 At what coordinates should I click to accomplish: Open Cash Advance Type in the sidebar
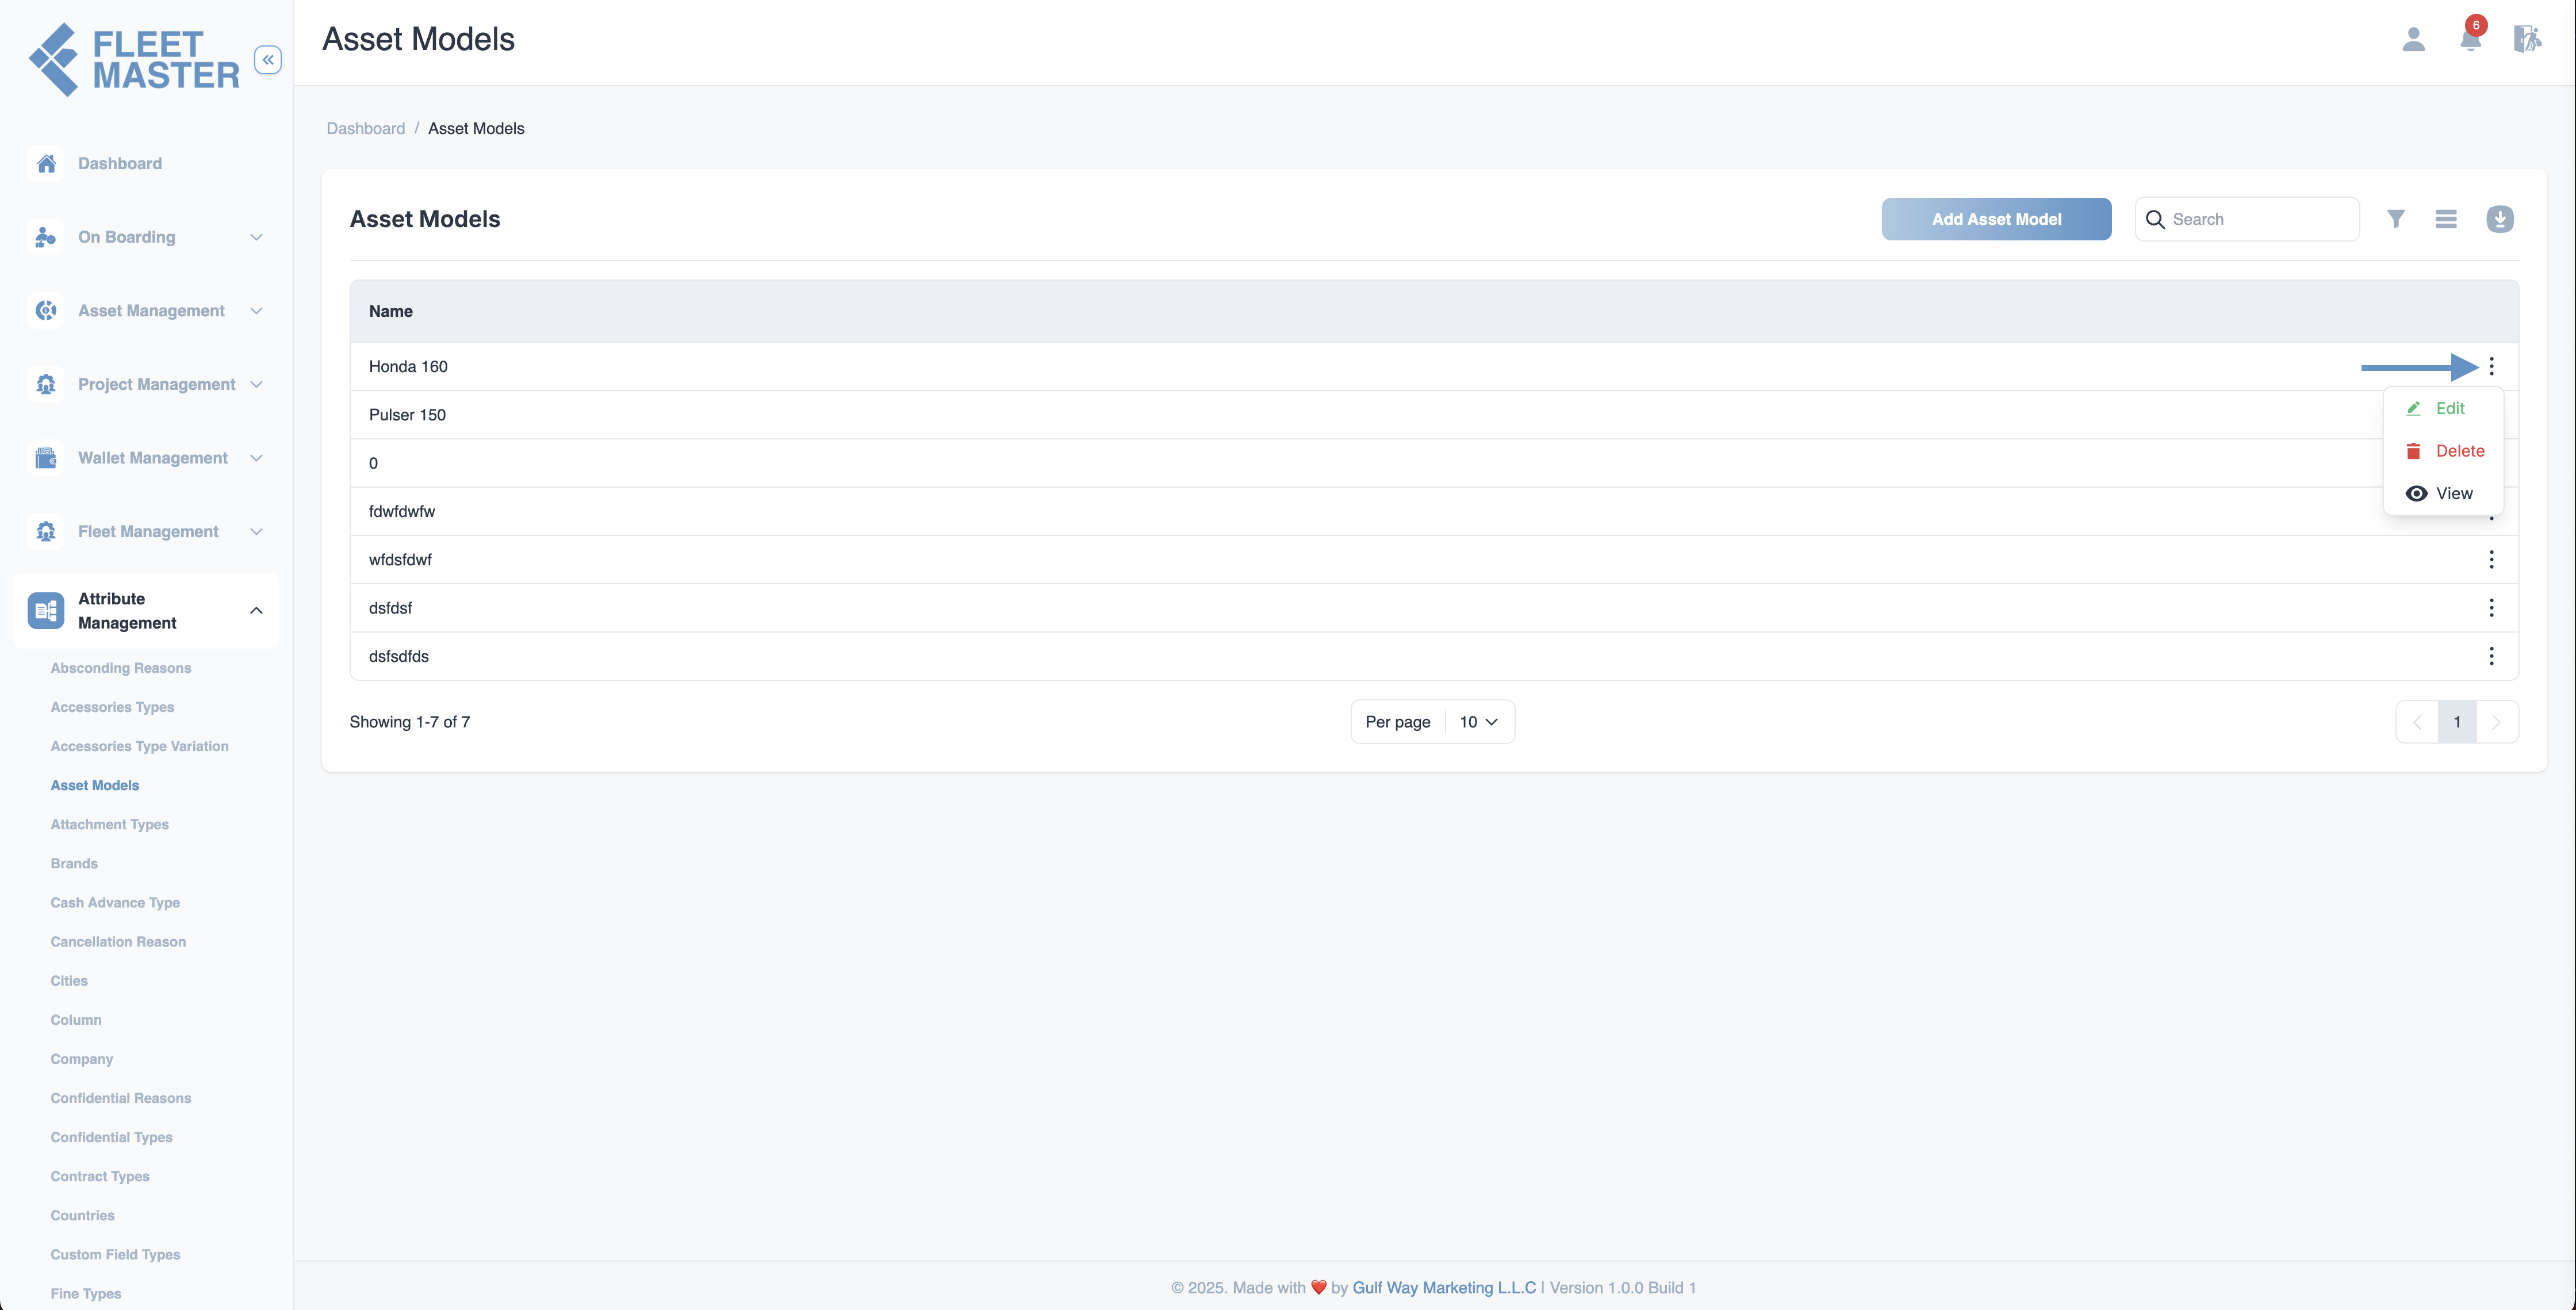click(115, 902)
